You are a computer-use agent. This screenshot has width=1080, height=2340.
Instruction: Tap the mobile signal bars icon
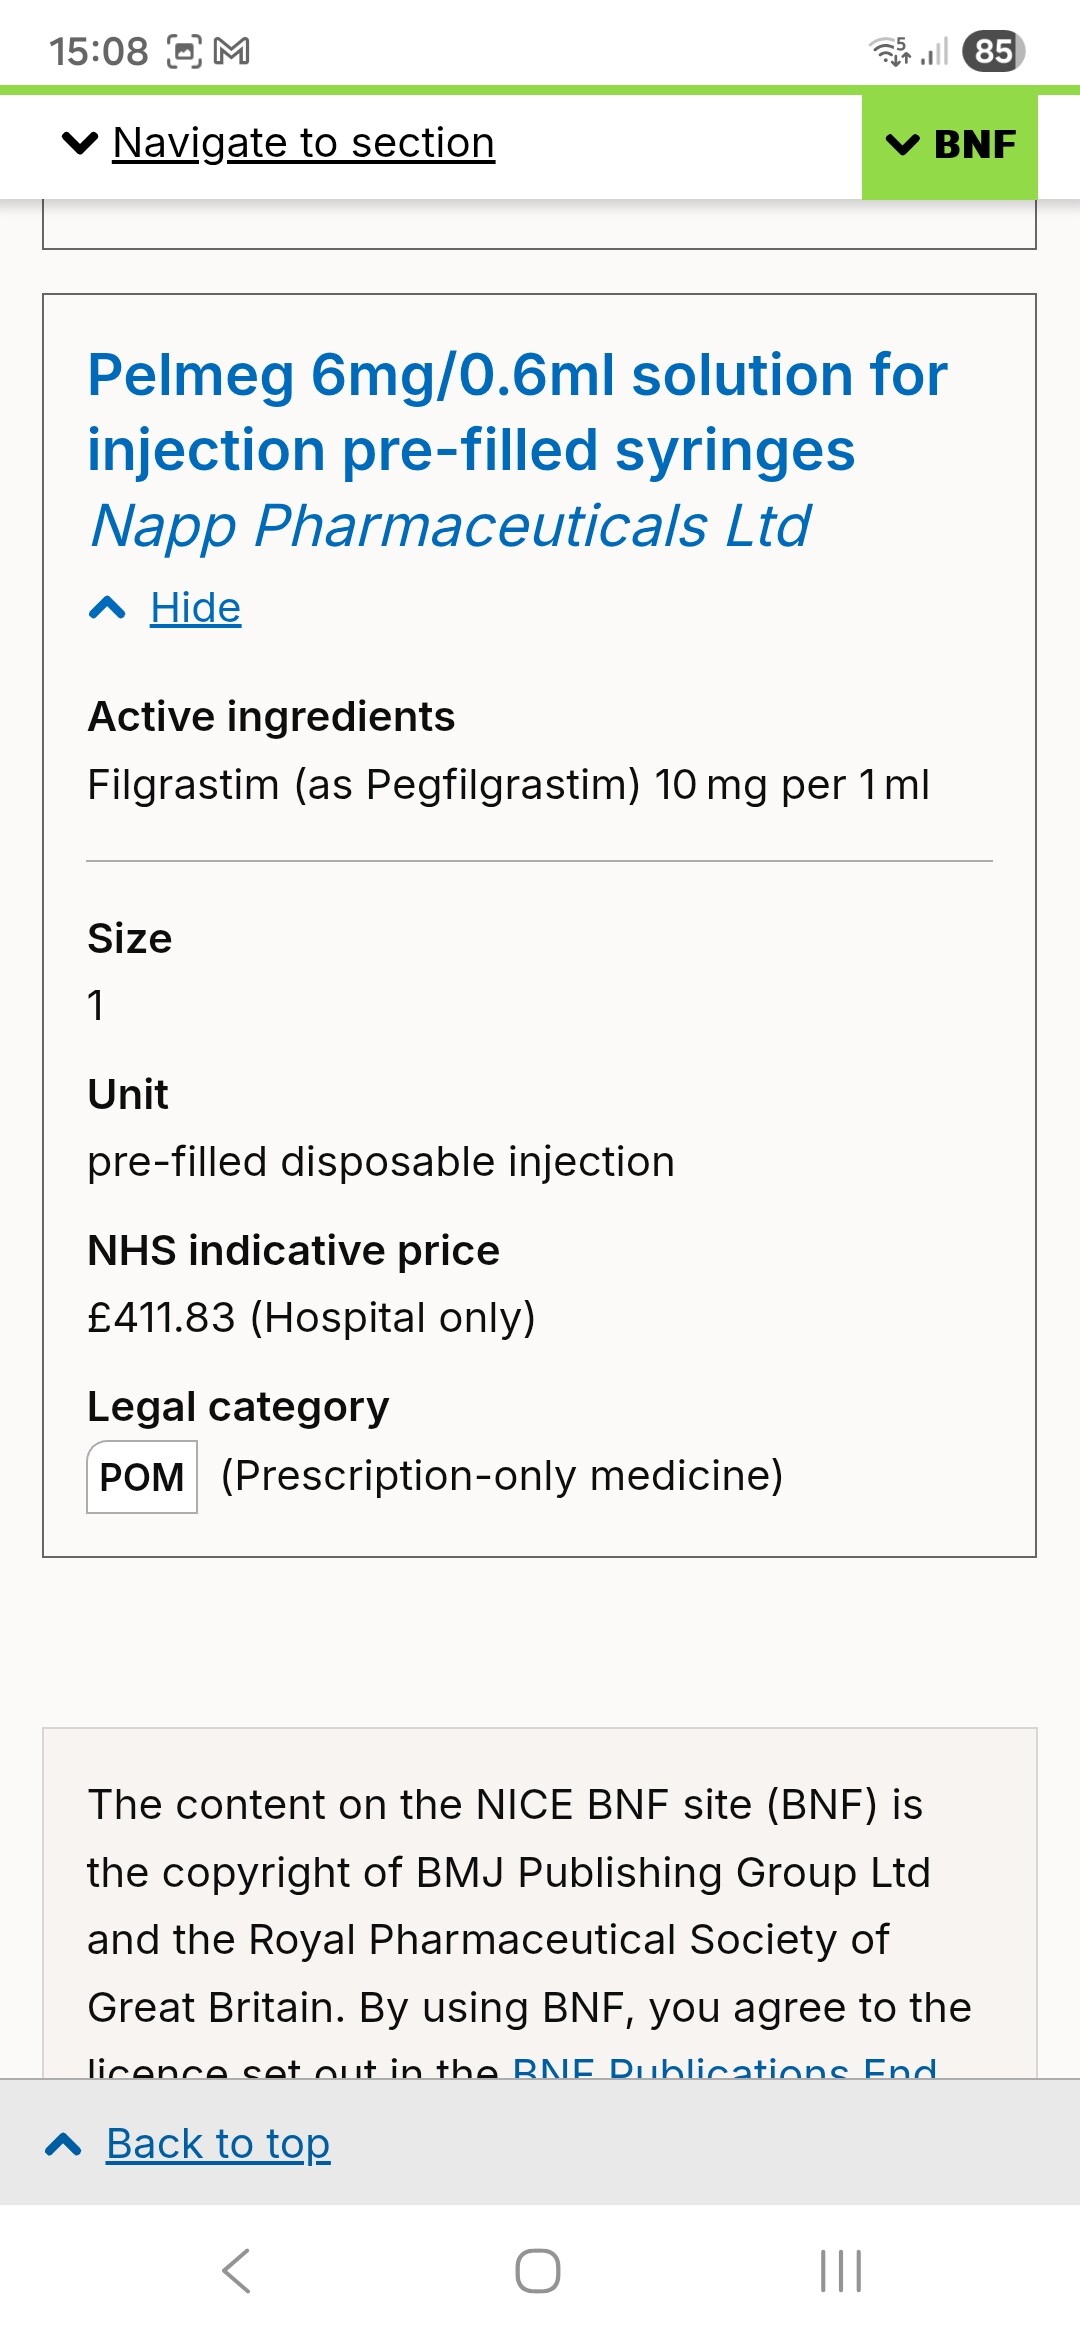pyautogui.click(x=935, y=51)
